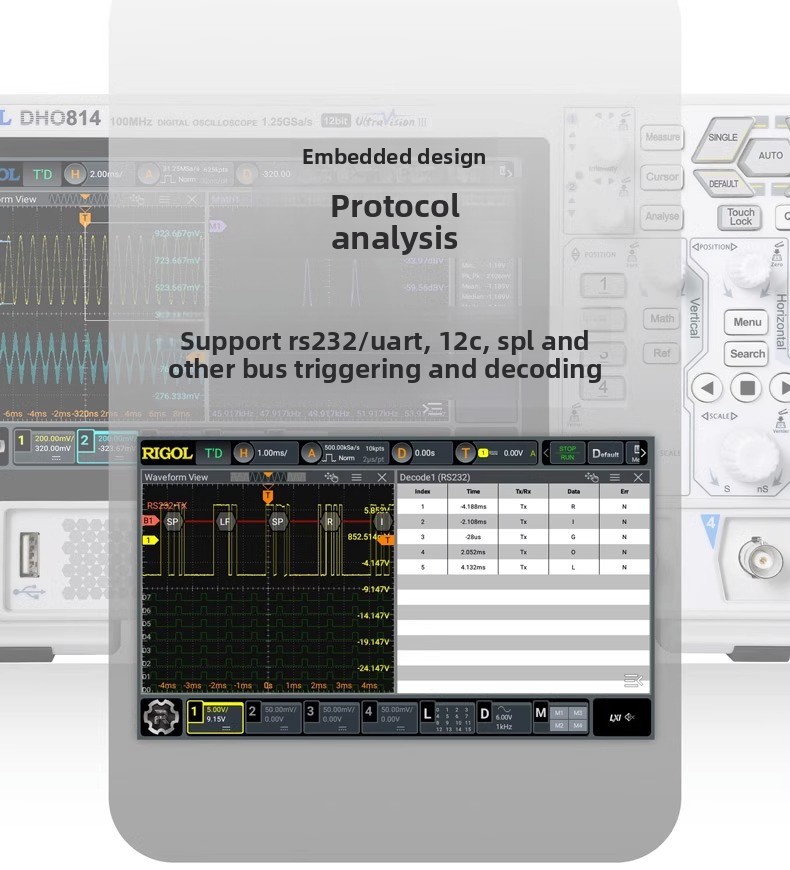This screenshot has width=790, height=870.
Task: Expand the result list icon in the Decode panel
Action: (x=633, y=680)
